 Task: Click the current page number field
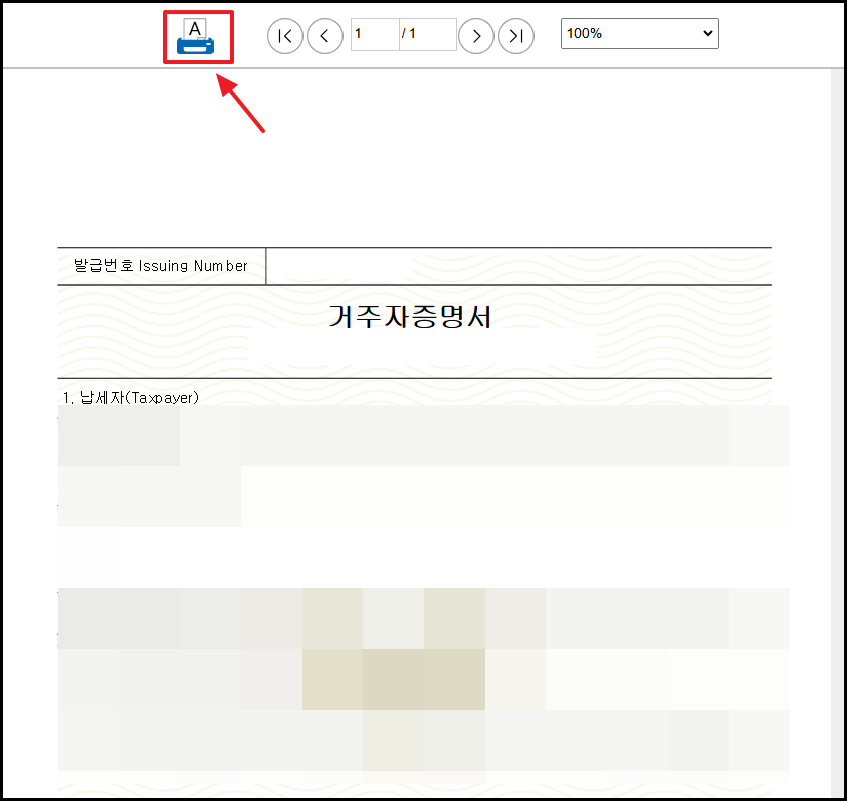(375, 34)
